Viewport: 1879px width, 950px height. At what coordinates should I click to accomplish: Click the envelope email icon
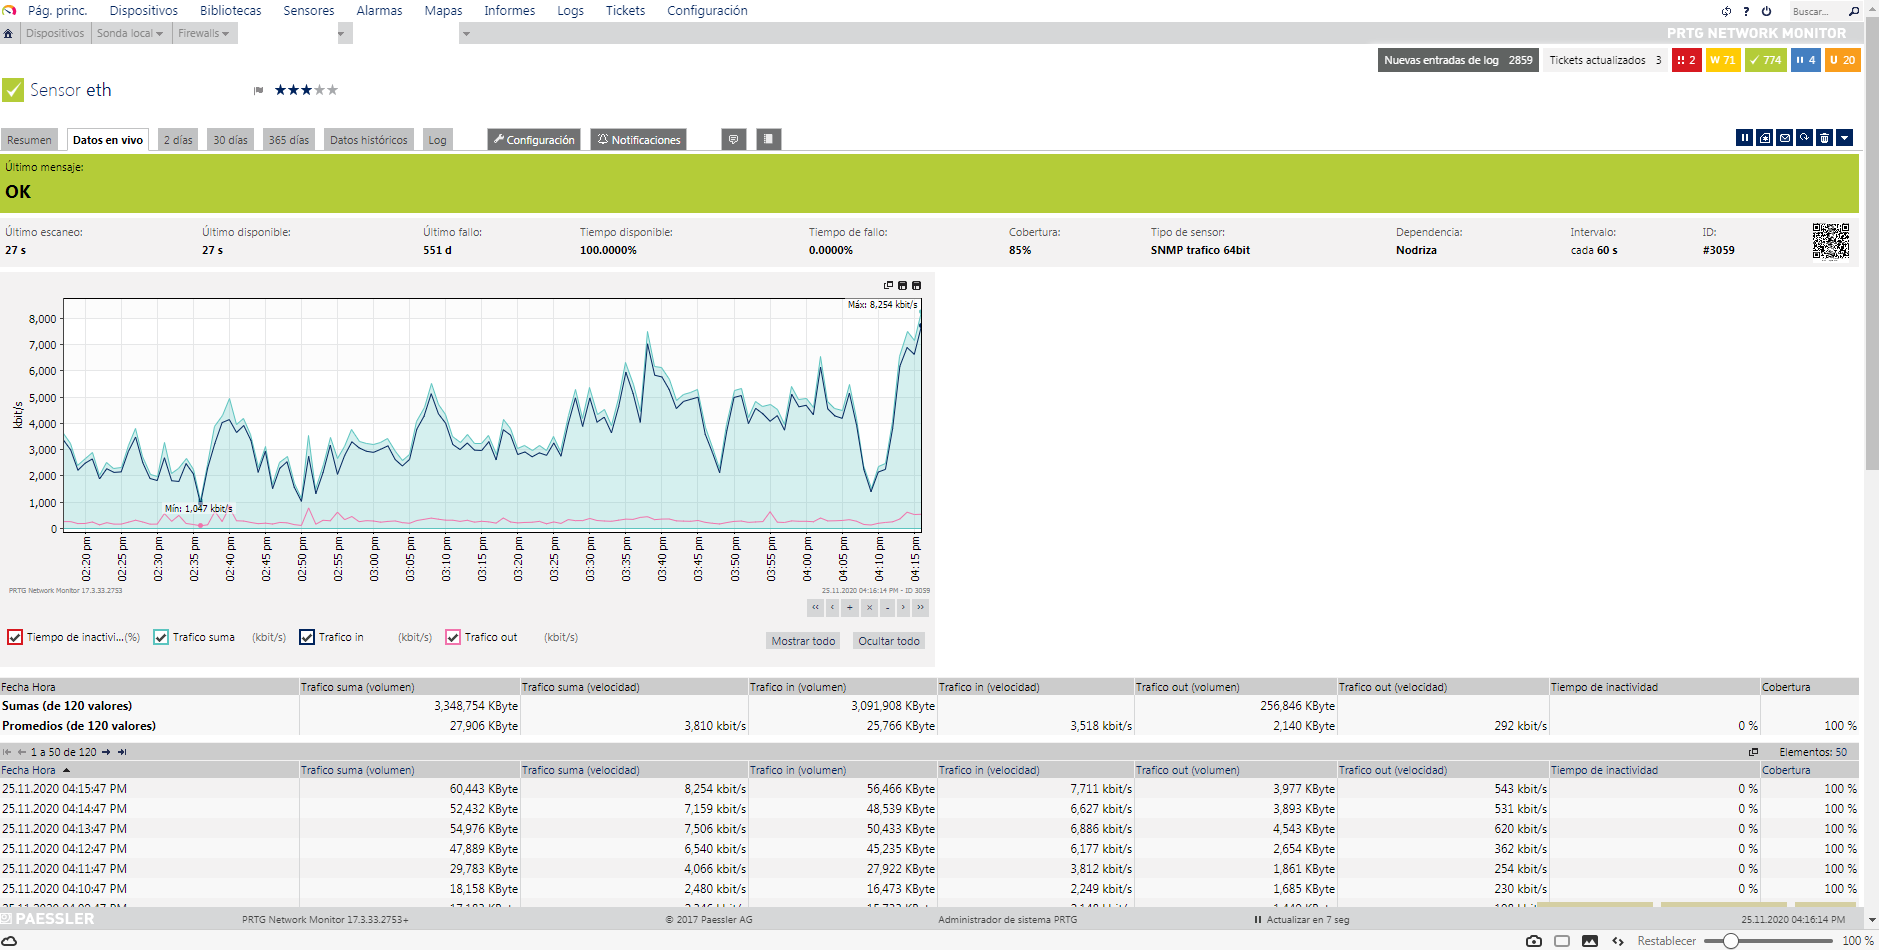1784,138
